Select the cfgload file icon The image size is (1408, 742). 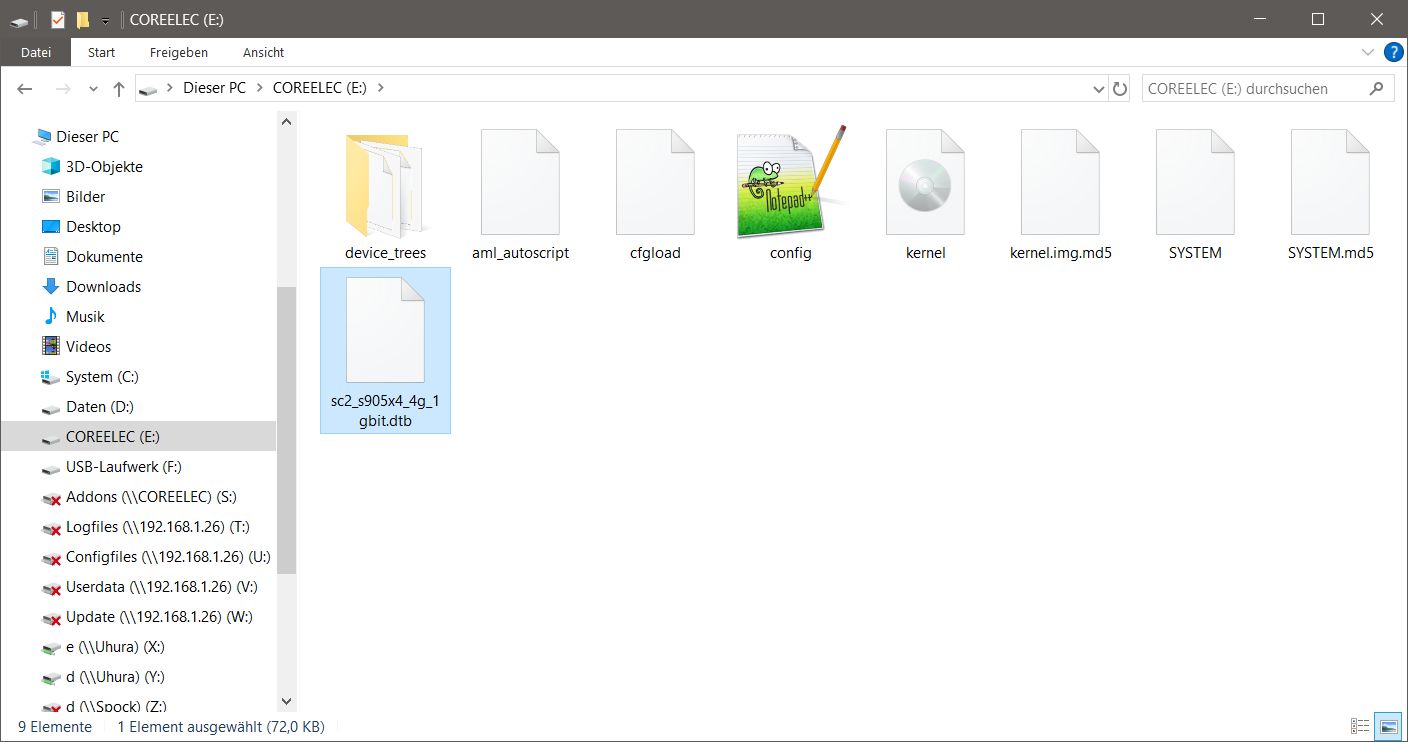(655, 182)
